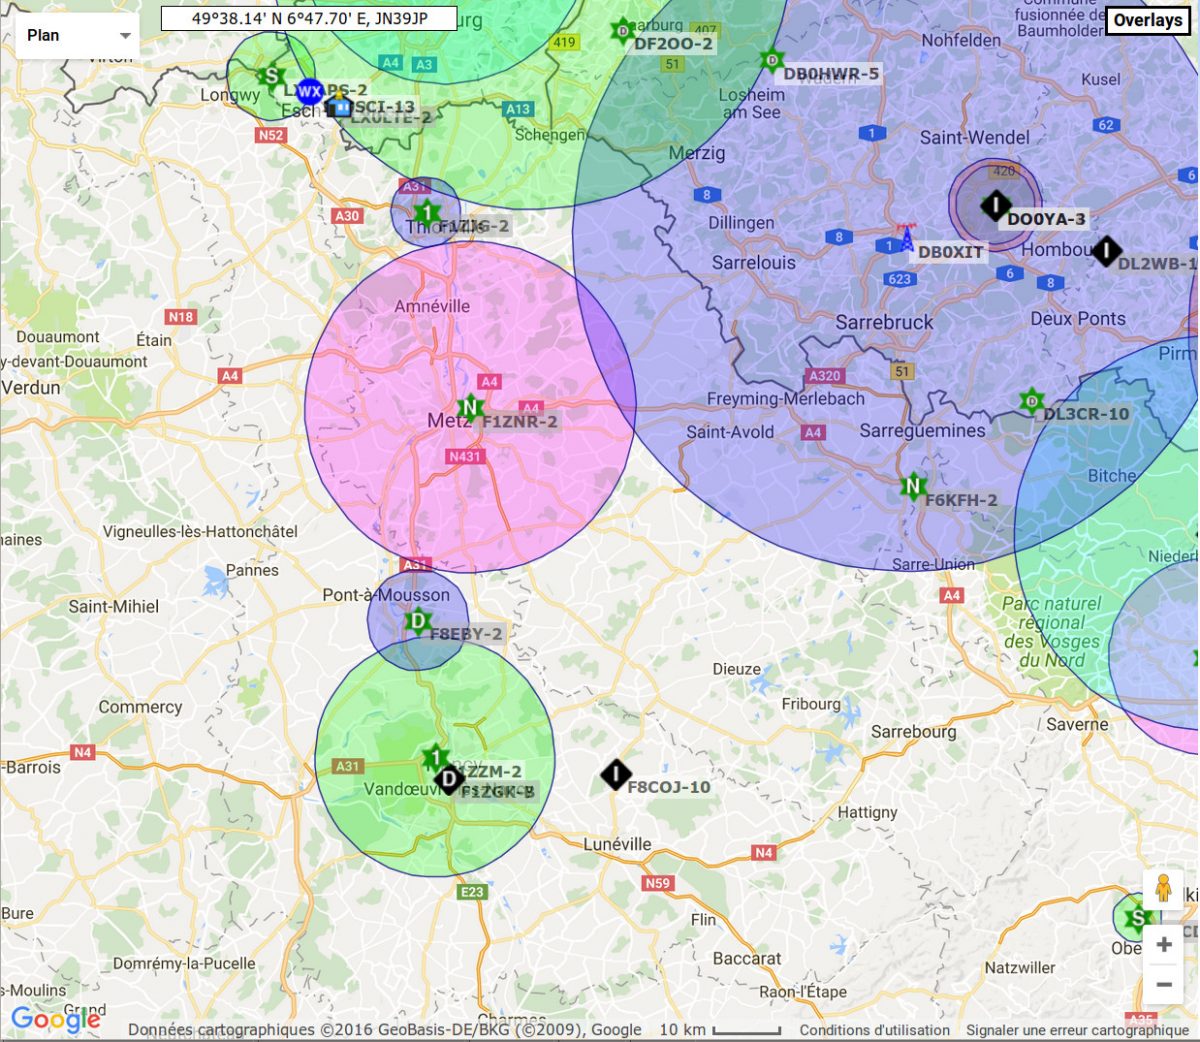Select the DB0HWR-5 digipeater star marker

(x=771, y=61)
